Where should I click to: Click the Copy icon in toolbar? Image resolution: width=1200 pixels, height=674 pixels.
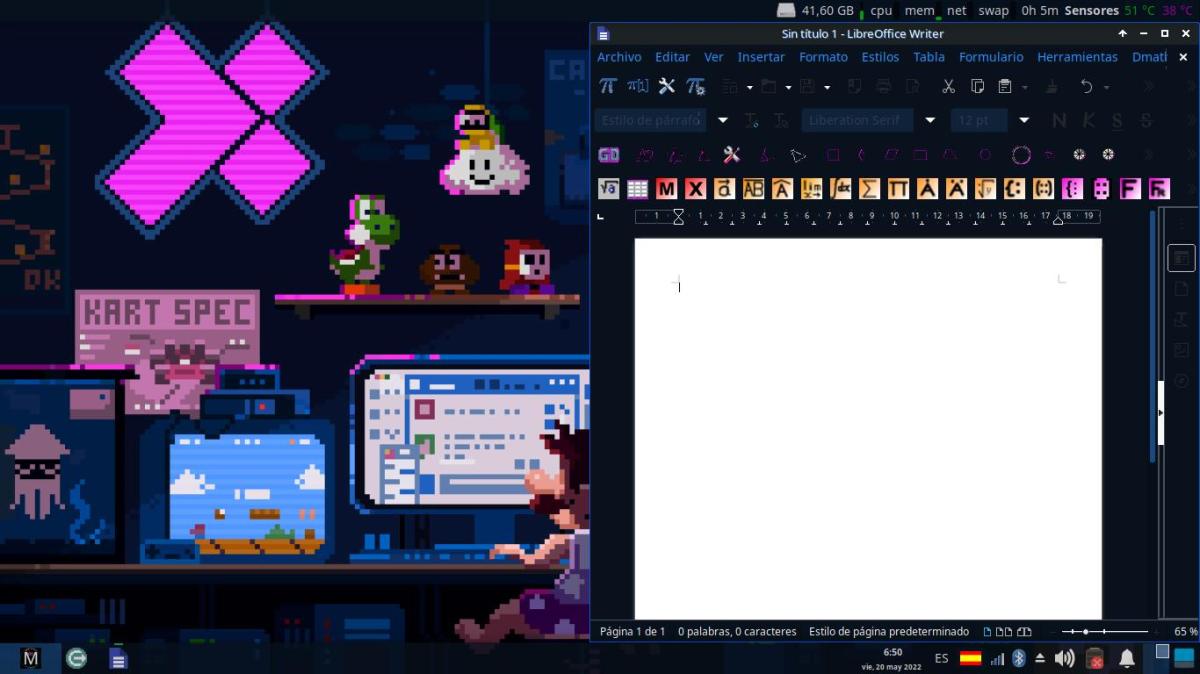pos(977,87)
